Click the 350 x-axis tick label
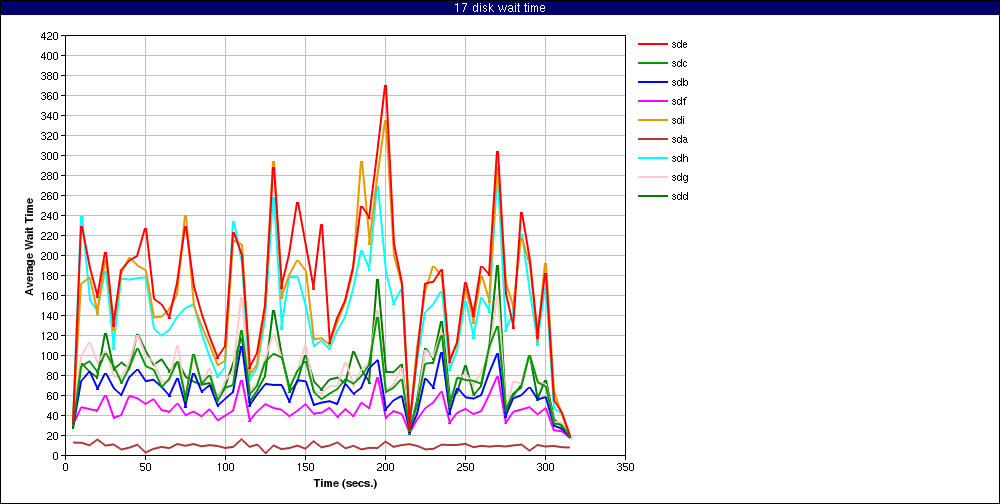The image size is (1000, 504). click(x=625, y=466)
